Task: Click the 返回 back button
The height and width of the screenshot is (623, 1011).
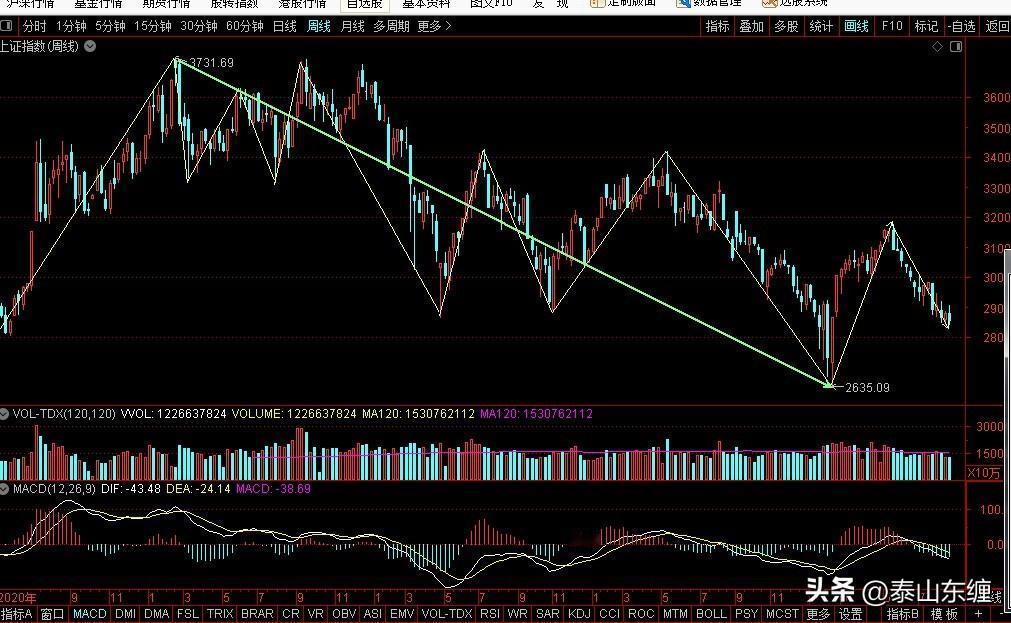Action: [997, 26]
